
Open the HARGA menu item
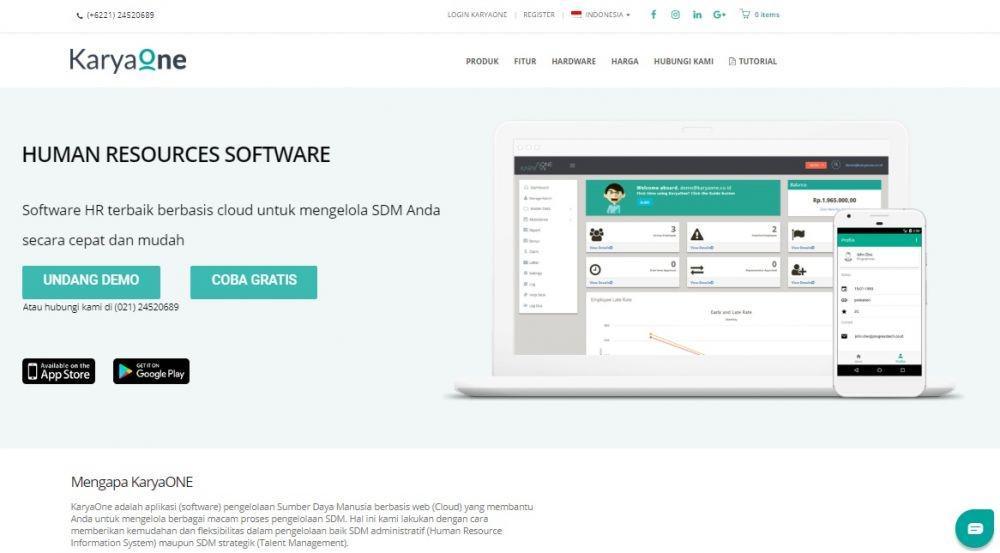click(x=624, y=61)
